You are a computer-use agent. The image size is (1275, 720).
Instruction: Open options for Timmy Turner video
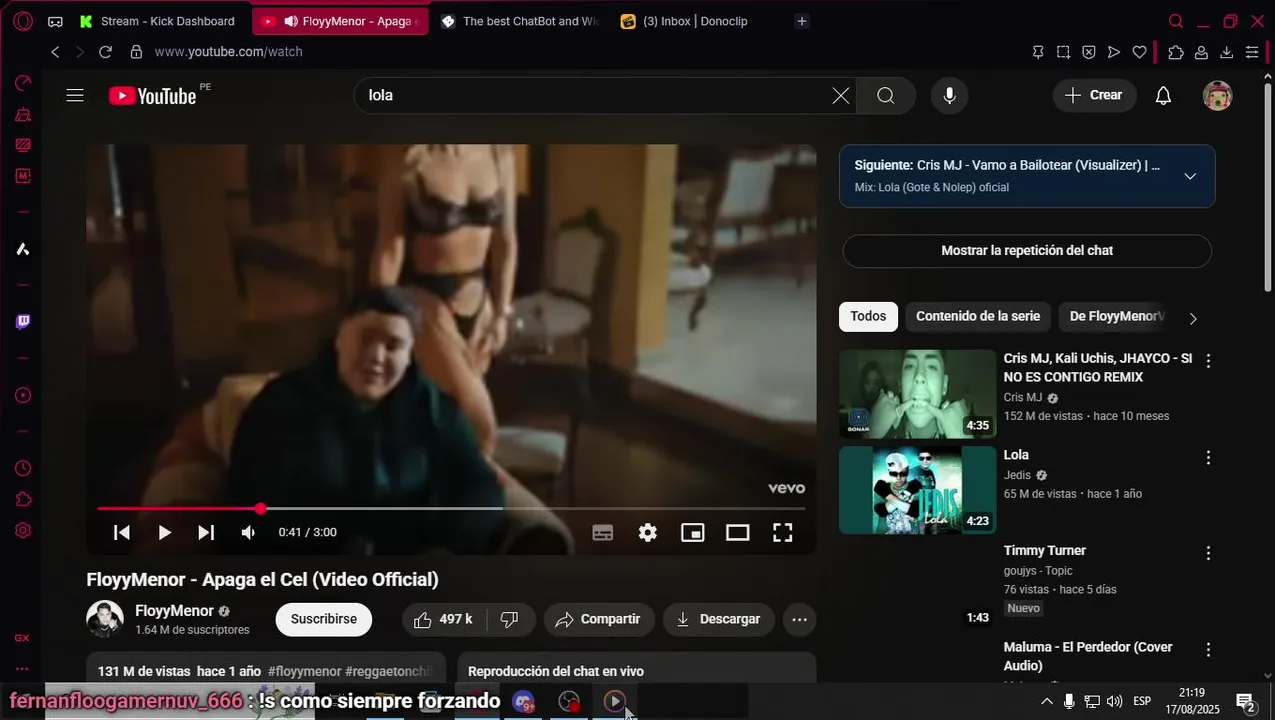1208,553
